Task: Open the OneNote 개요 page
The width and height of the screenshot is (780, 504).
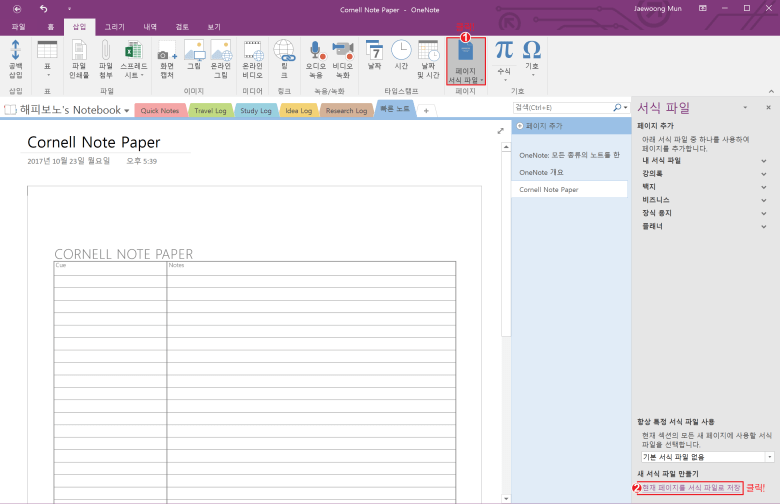Action: [541, 172]
